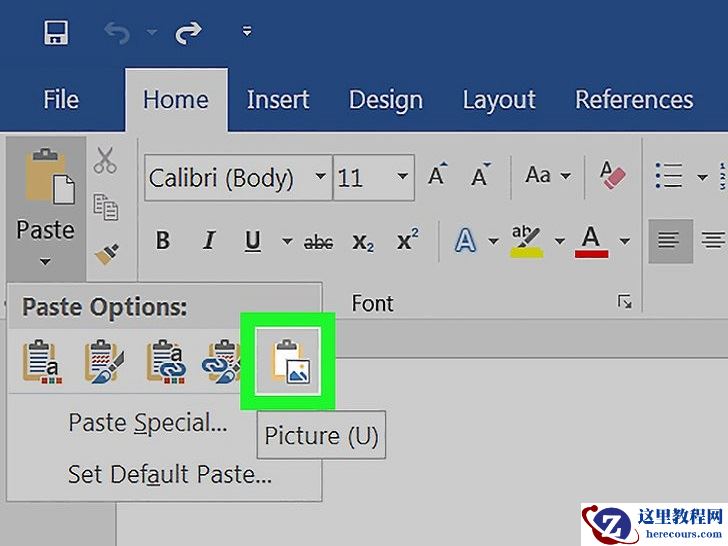Viewport: 728px width, 546px height.
Task: Open the Font dialog launcher
Action: pos(625,302)
